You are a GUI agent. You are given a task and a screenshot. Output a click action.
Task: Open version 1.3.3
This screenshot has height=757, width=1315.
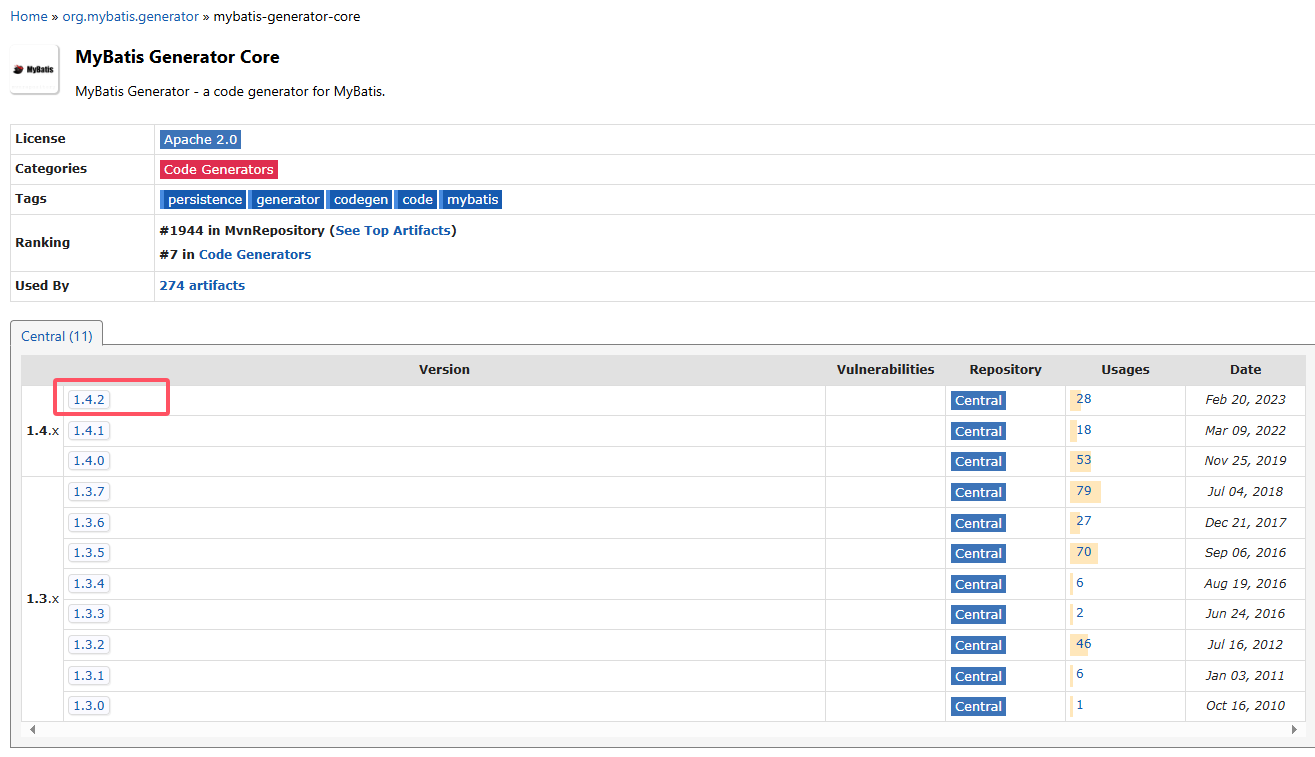click(89, 613)
